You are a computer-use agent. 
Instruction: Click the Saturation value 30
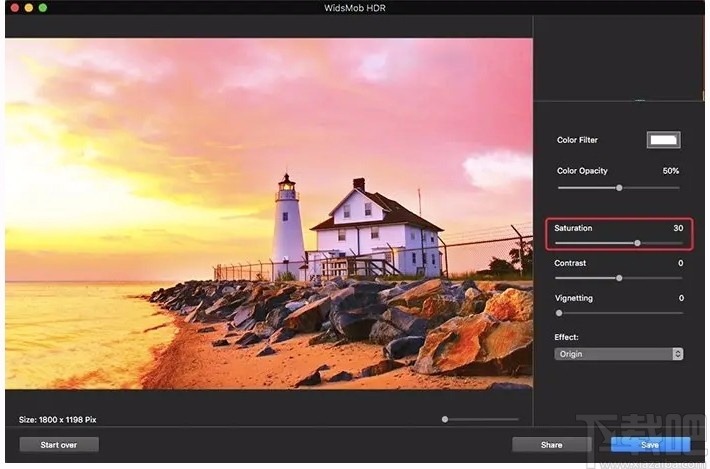[678, 228]
